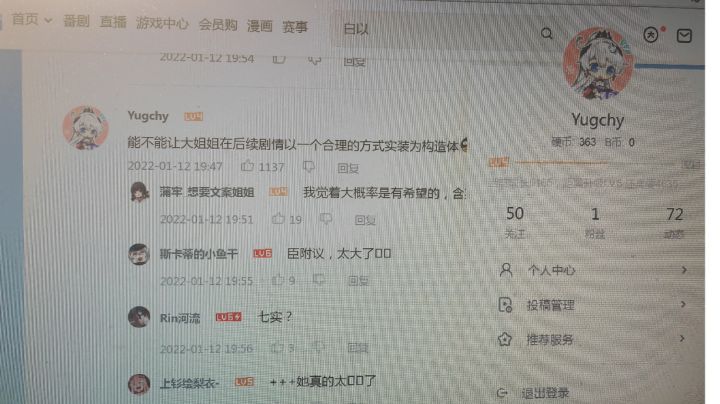This screenshot has width=720, height=404.
Task: Open 会员购 in the top navigation
Action: point(218,25)
